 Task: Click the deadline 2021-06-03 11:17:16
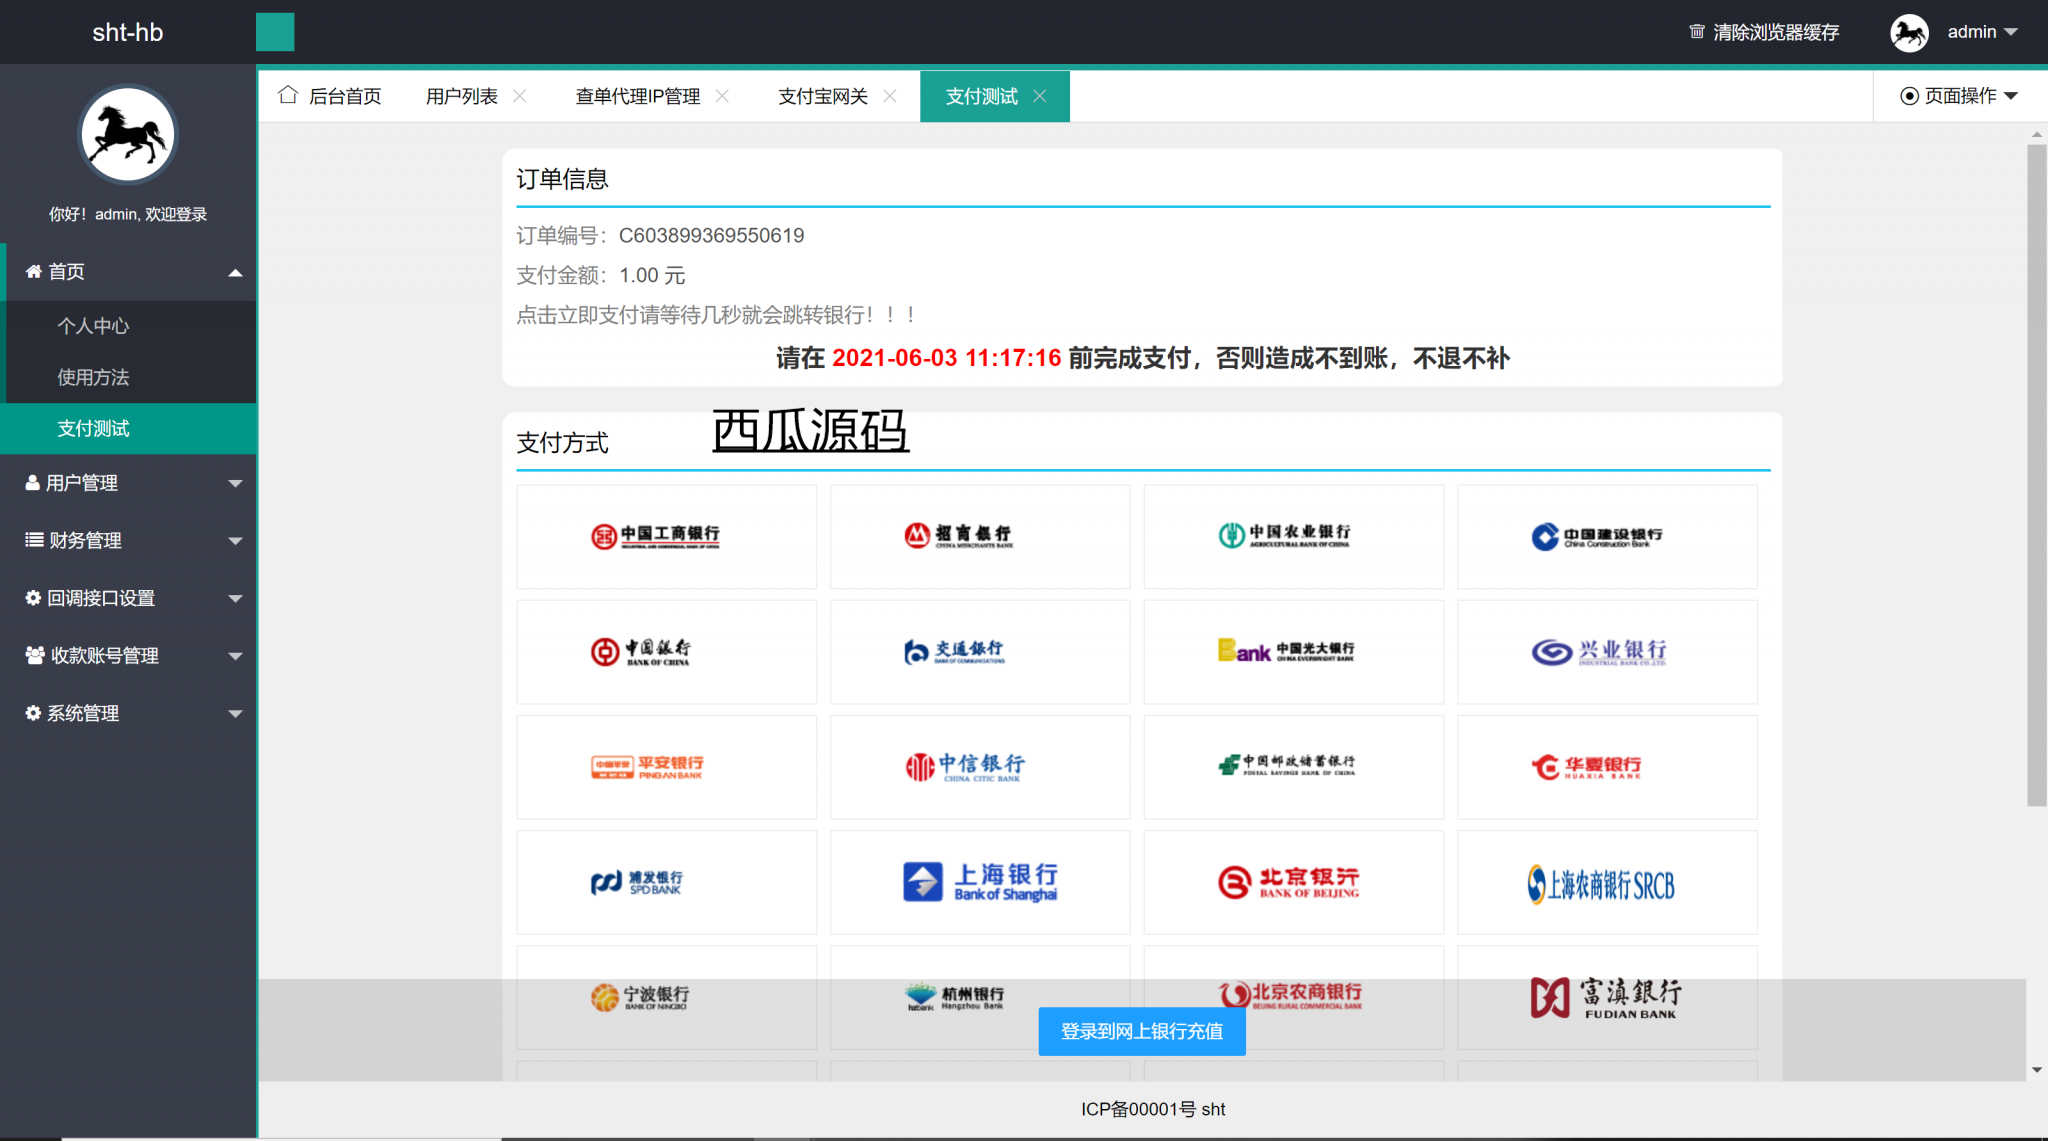click(x=946, y=358)
